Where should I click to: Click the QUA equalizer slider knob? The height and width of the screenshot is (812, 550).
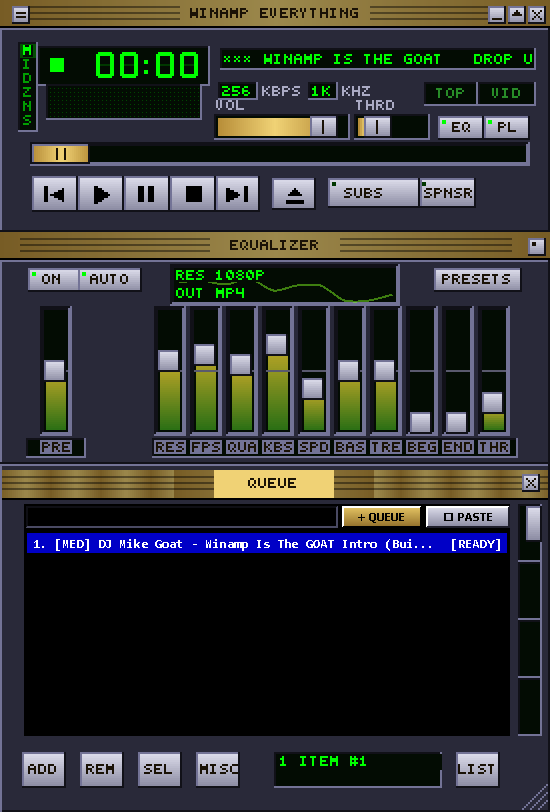pyautogui.click(x=240, y=365)
